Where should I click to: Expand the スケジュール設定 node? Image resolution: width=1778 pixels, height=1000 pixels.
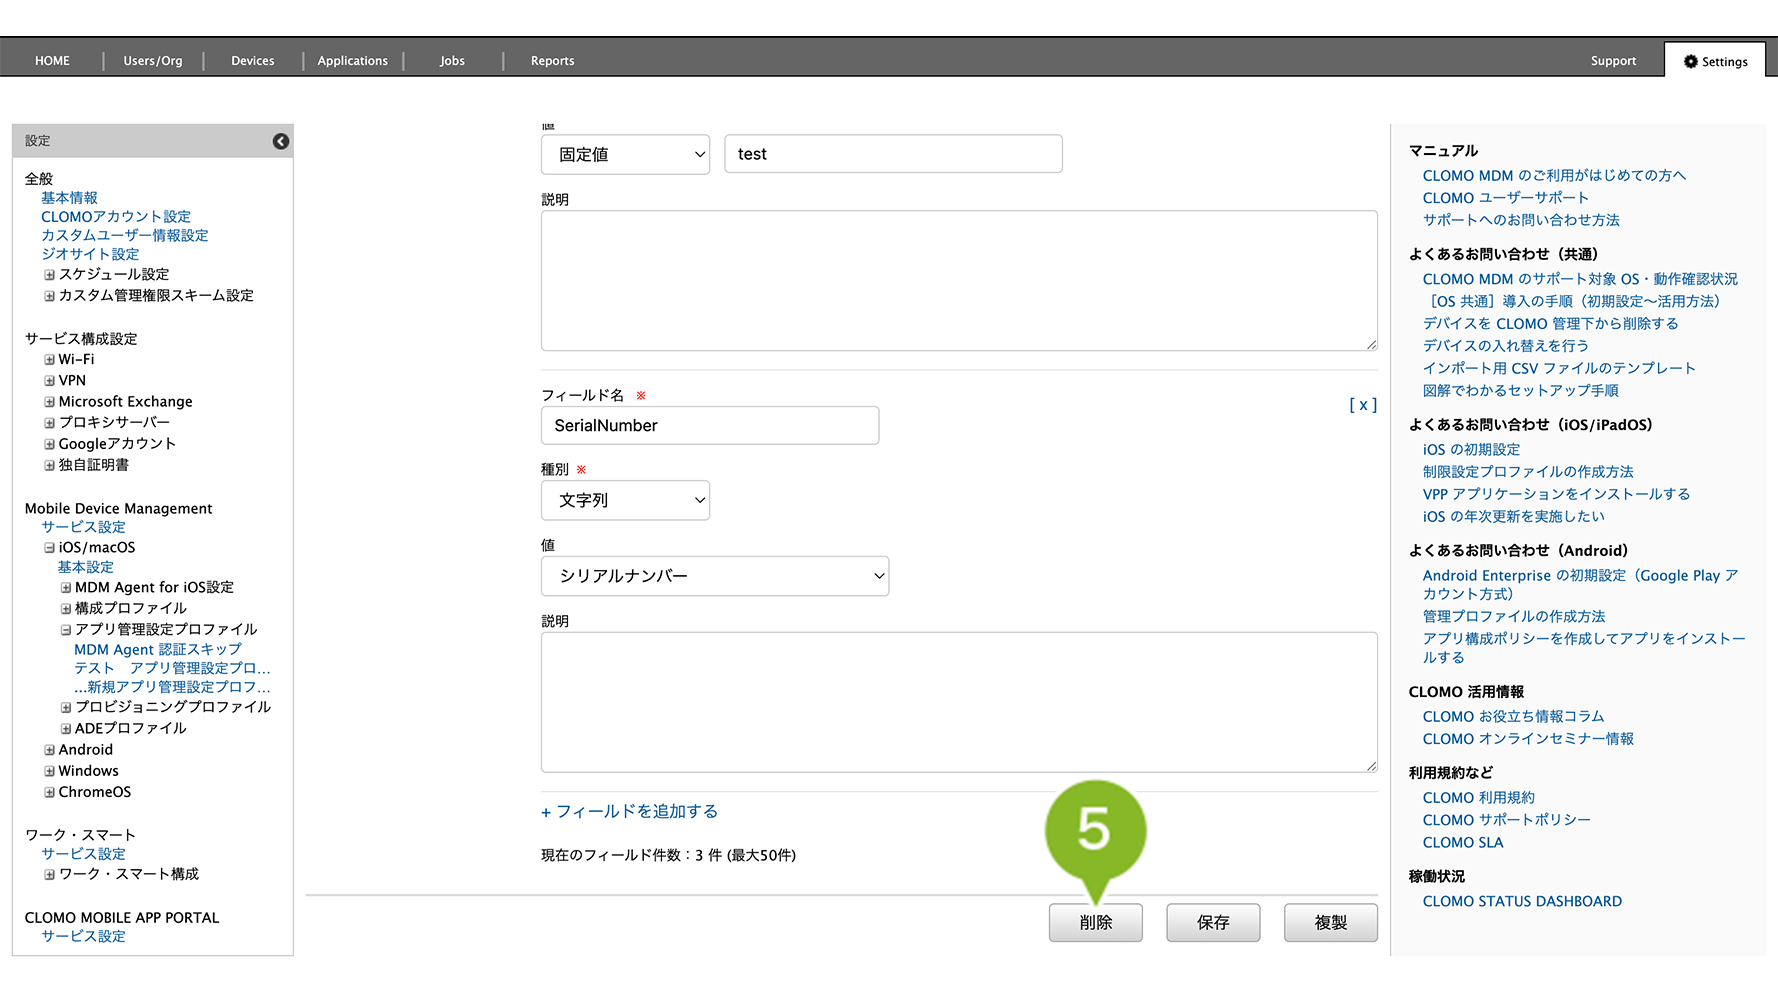tap(49, 275)
